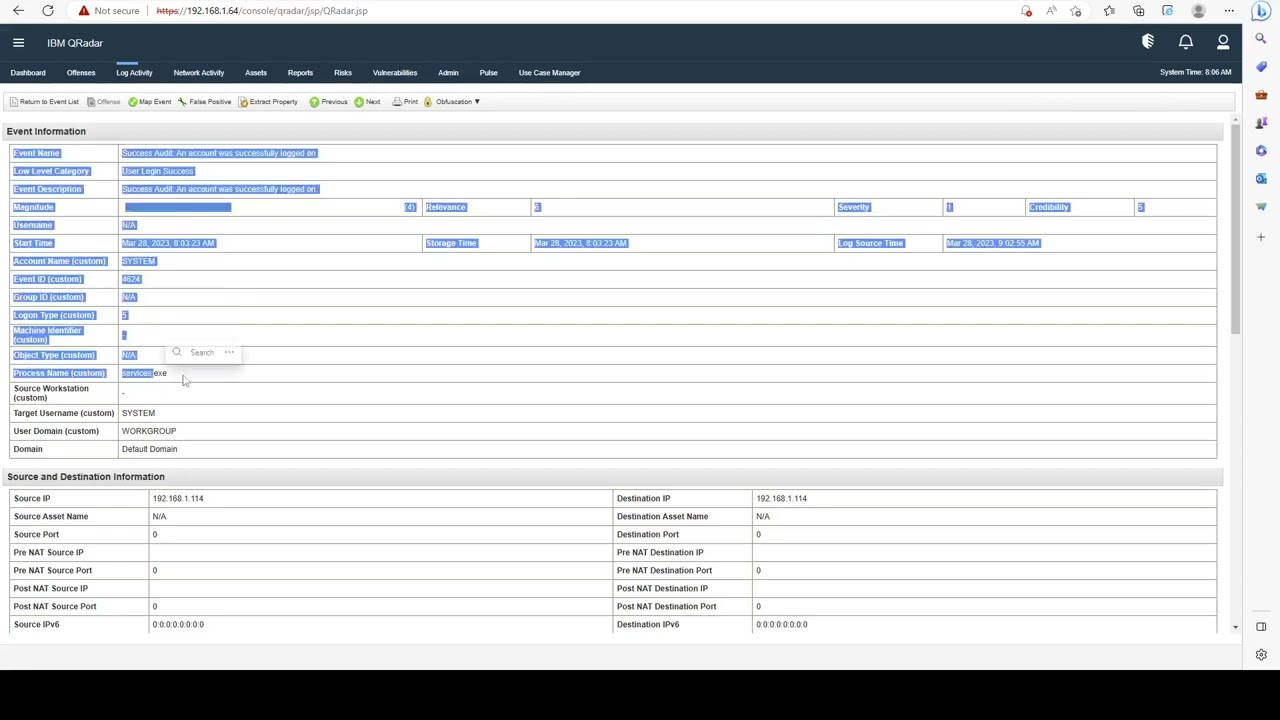Click the User Domain value WORKGROUP
Image resolution: width=1280 pixels, height=720 pixels.
point(149,431)
